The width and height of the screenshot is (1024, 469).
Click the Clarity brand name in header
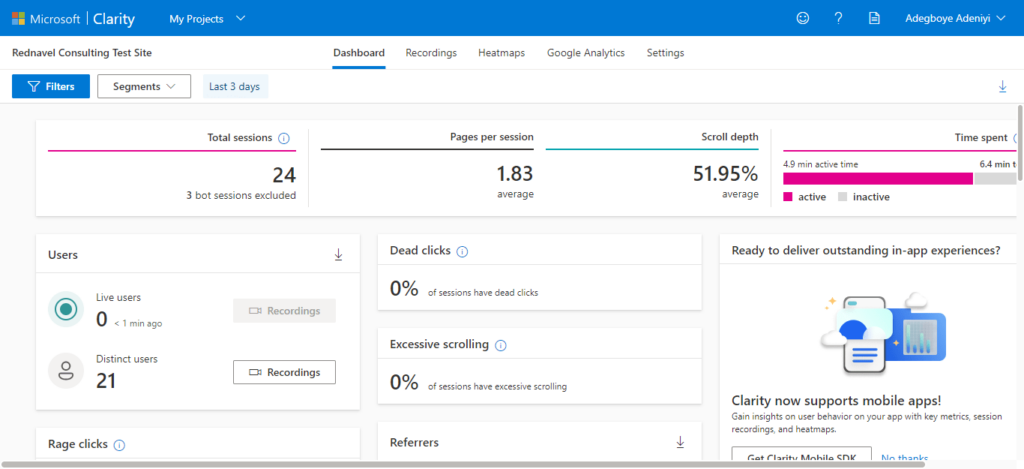click(114, 19)
